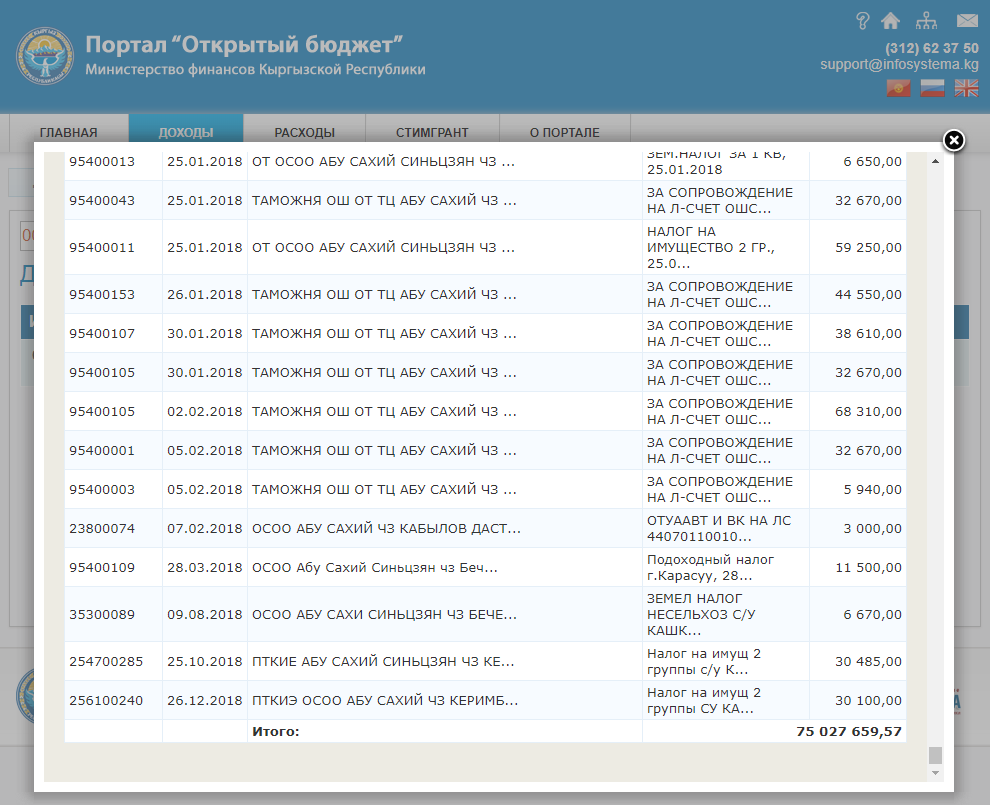Image resolution: width=990 pixels, height=805 pixels.
Task: Click scrollbar up arrow in popup
Action: coord(936,161)
